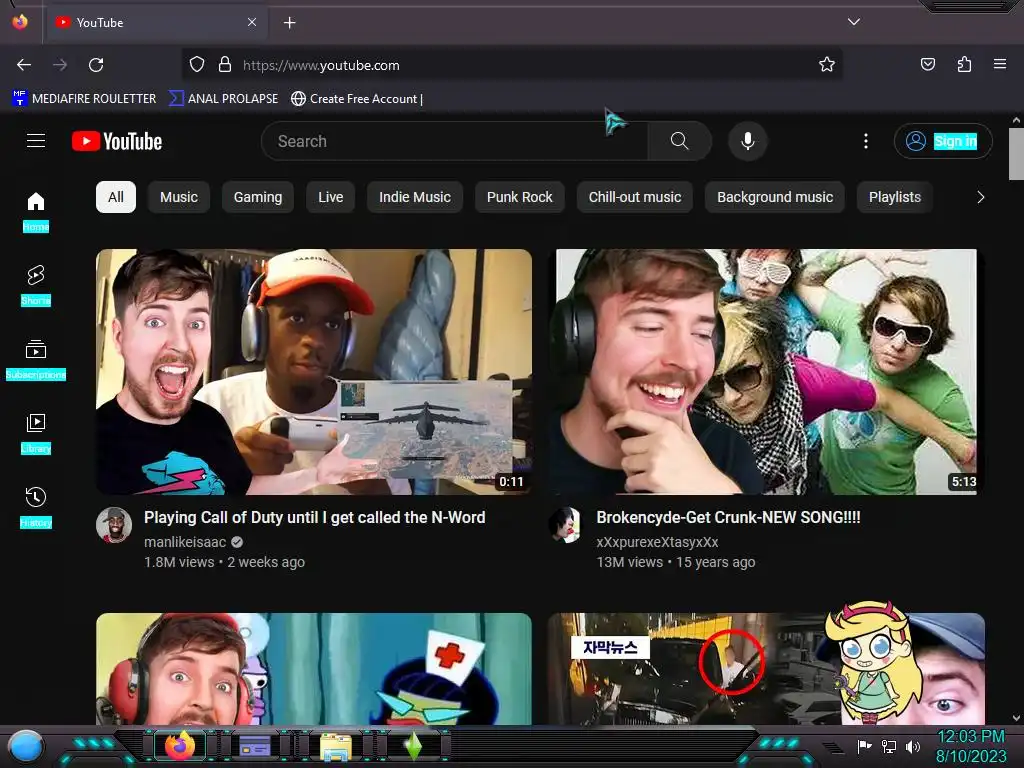Open the YouTube guide hamburger menu

click(36, 140)
